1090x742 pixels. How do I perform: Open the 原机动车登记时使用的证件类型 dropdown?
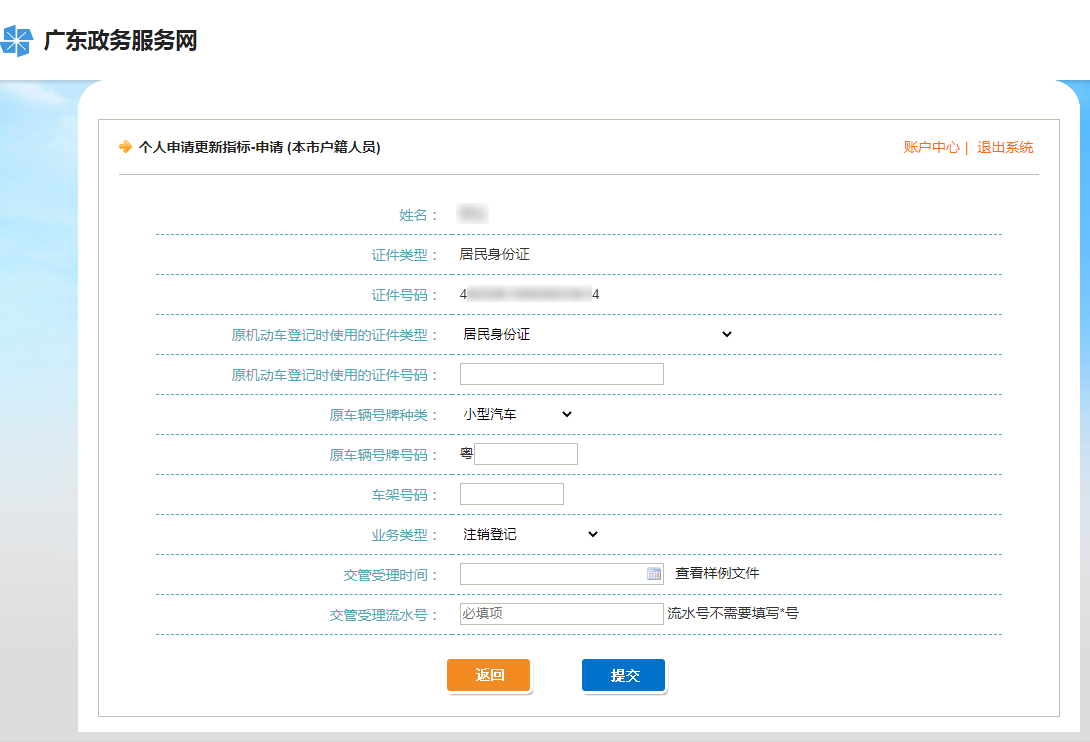click(597, 334)
